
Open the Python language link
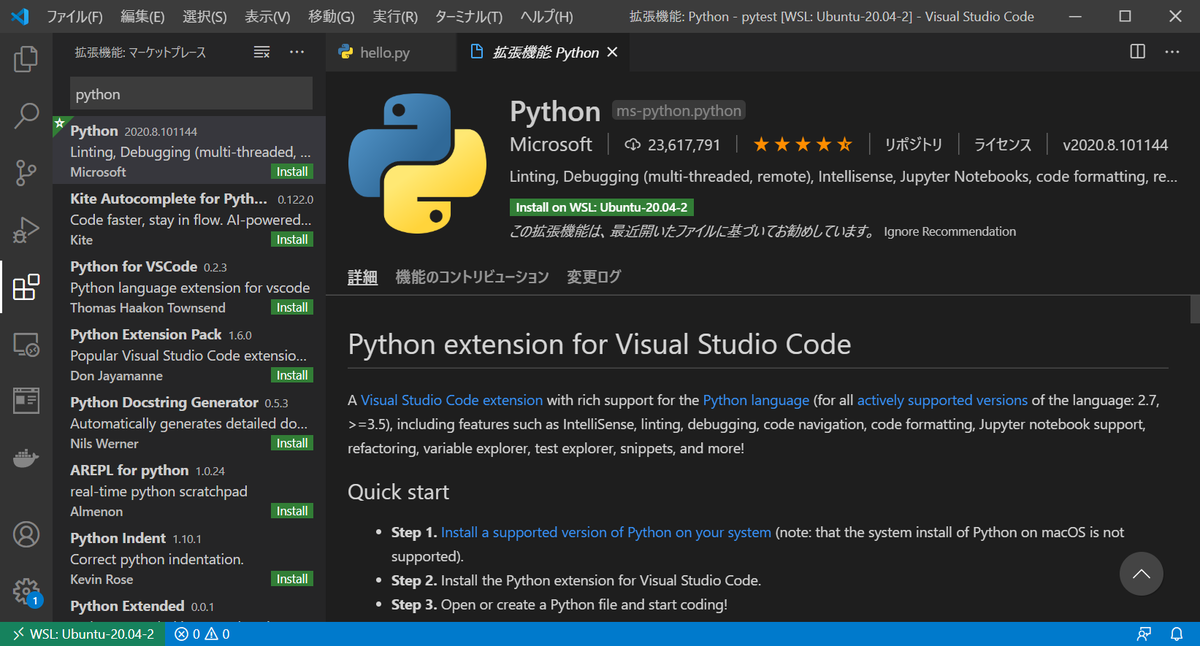coord(756,400)
